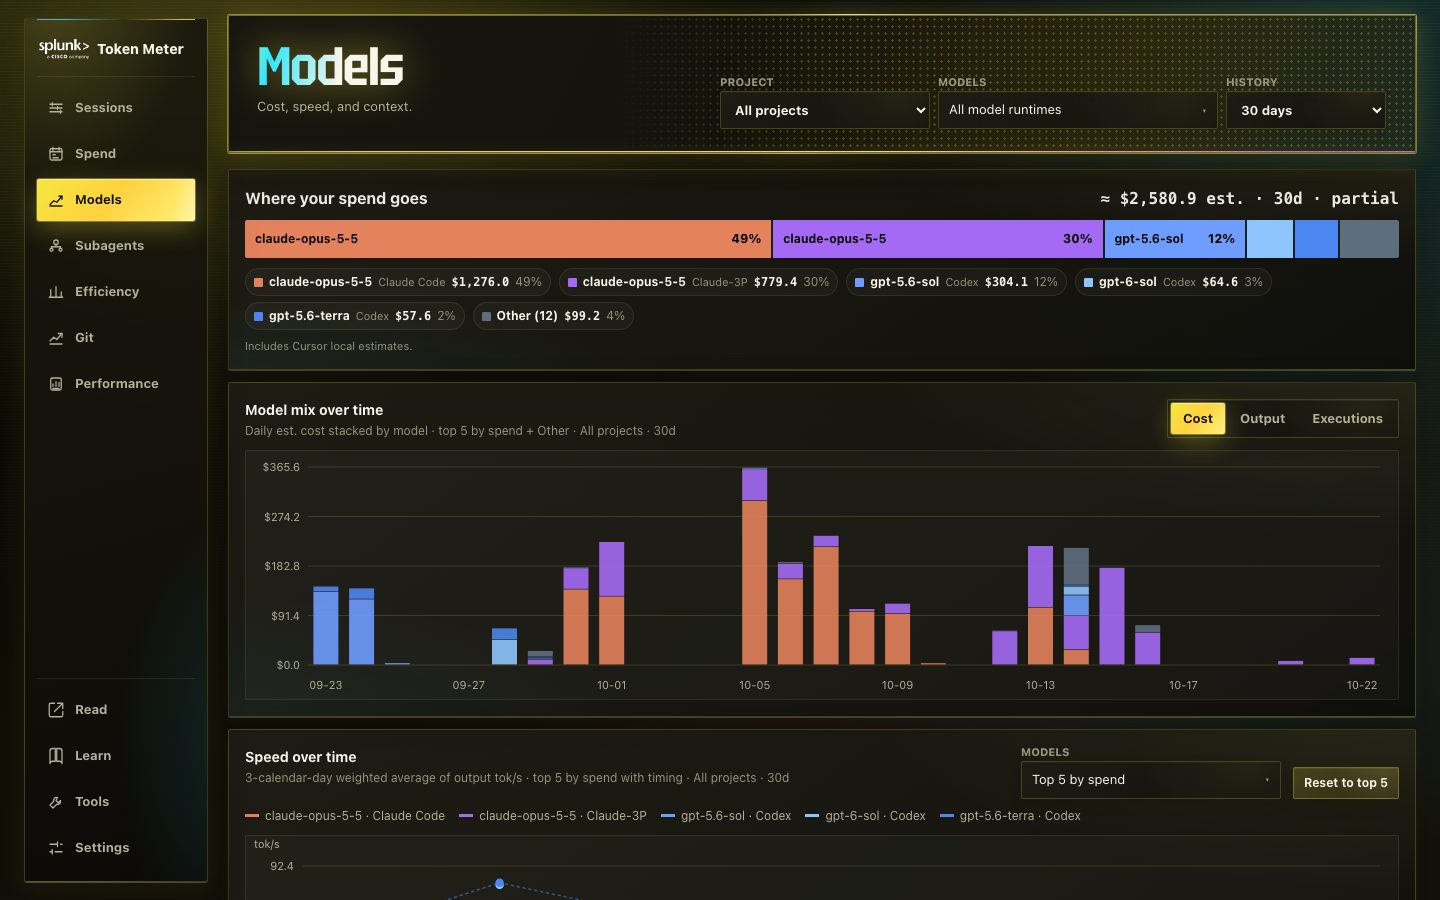1440x900 pixels.
Task: Open Performance page label
Action: (x=116, y=384)
